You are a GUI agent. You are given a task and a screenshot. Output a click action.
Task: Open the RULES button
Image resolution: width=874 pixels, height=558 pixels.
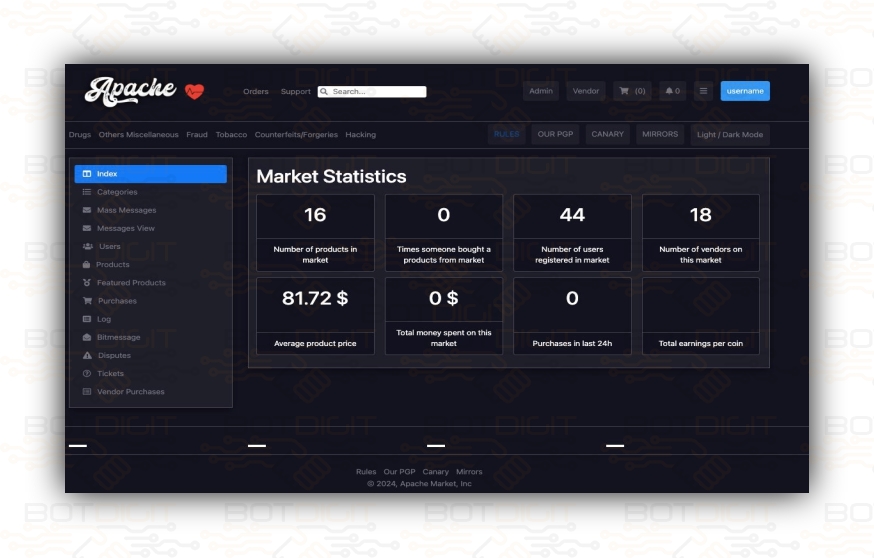[x=506, y=134]
